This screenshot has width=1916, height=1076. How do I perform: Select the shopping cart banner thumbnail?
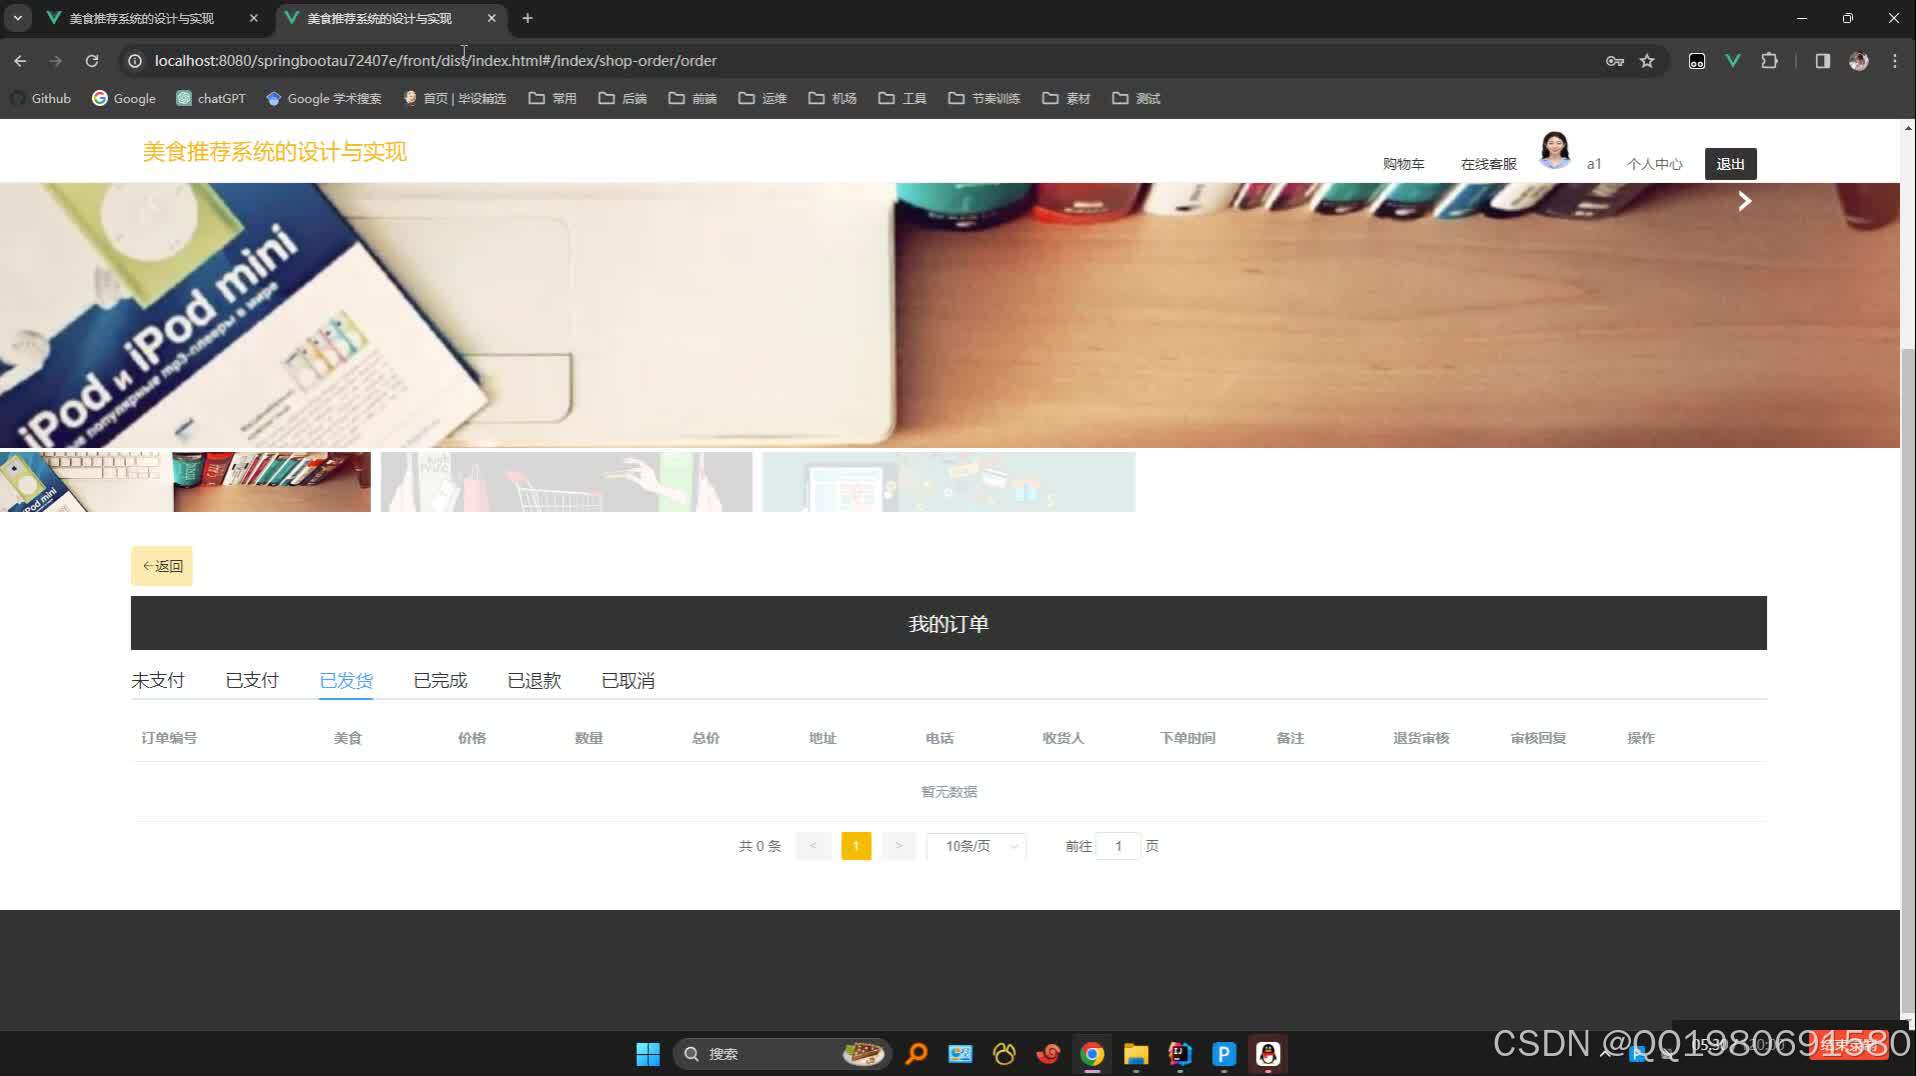coord(566,482)
